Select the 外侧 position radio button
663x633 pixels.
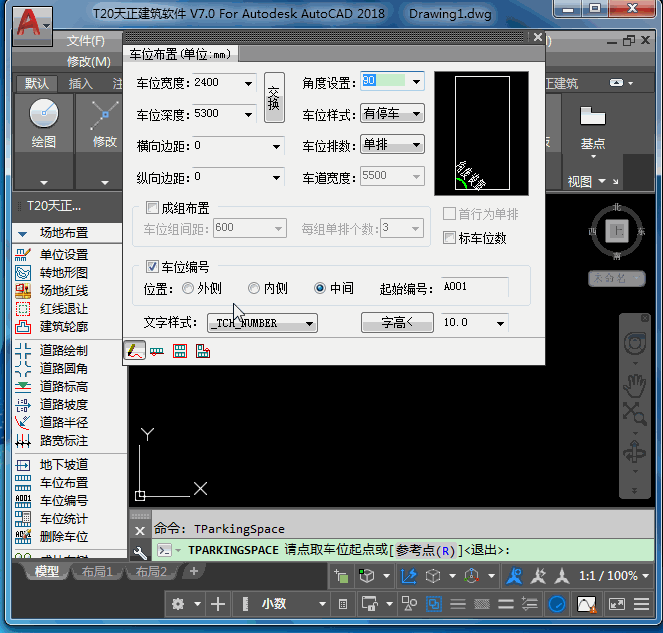[x=188, y=288]
